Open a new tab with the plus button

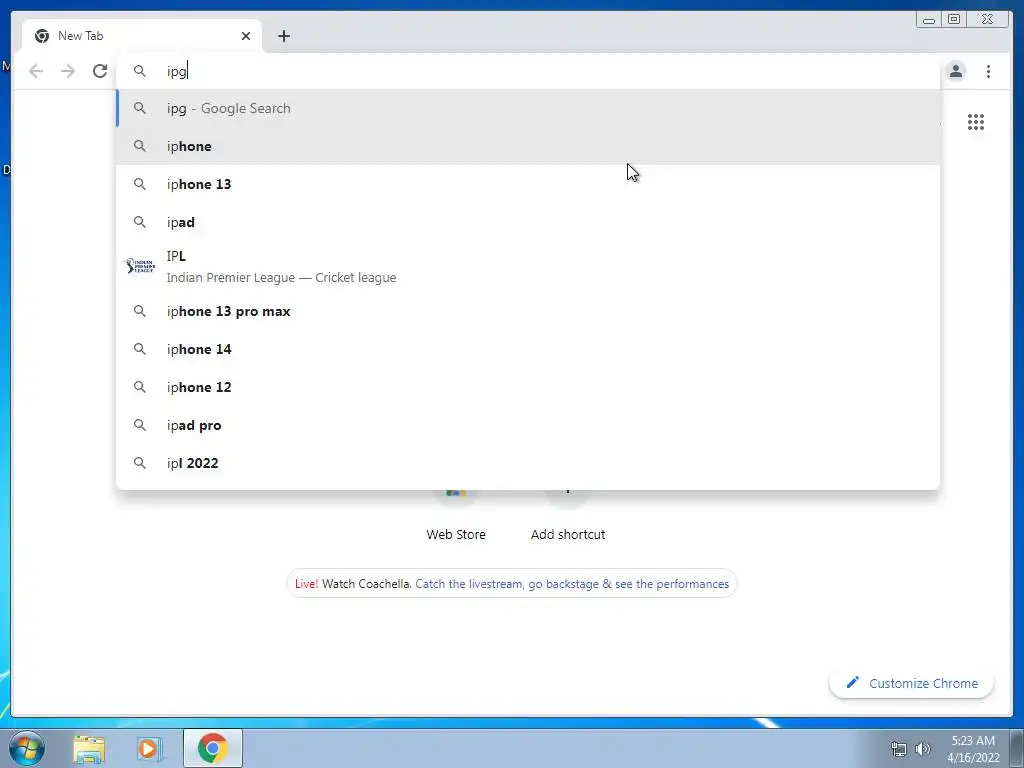pyautogui.click(x=283, y=36)
